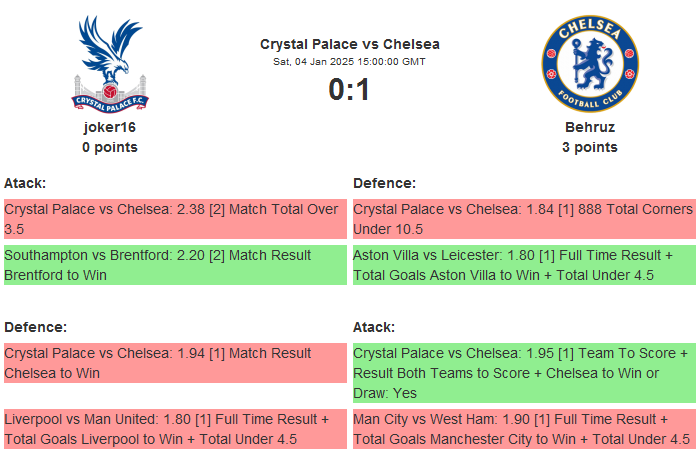Select the Both Teams to Score bet row
Screen dimensions: 700x460
(x=524, y=373)
